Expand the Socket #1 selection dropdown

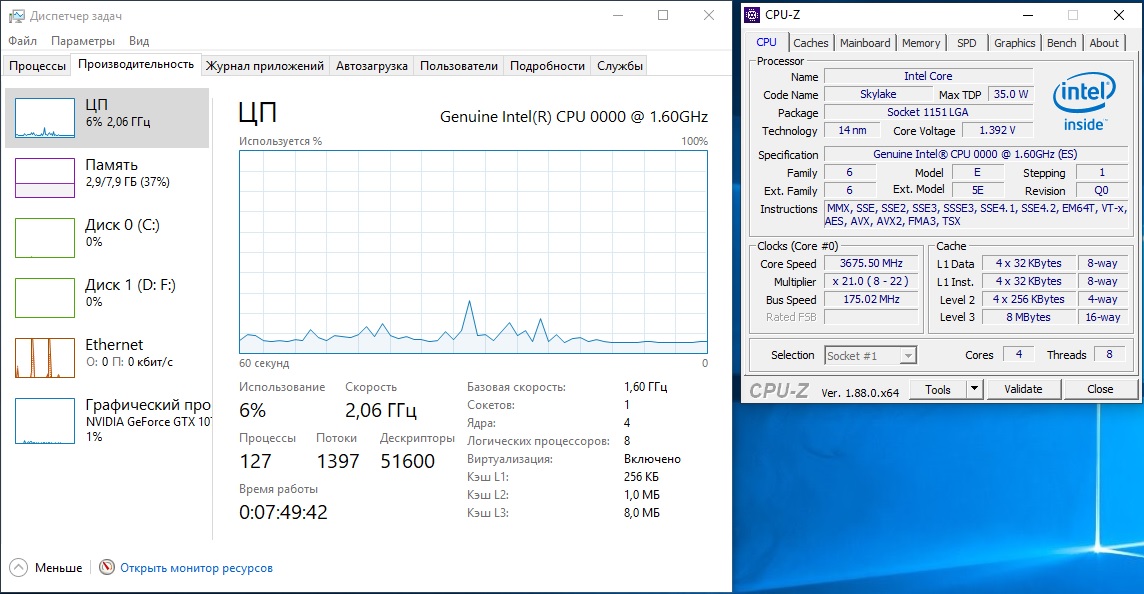click(908, 356)
